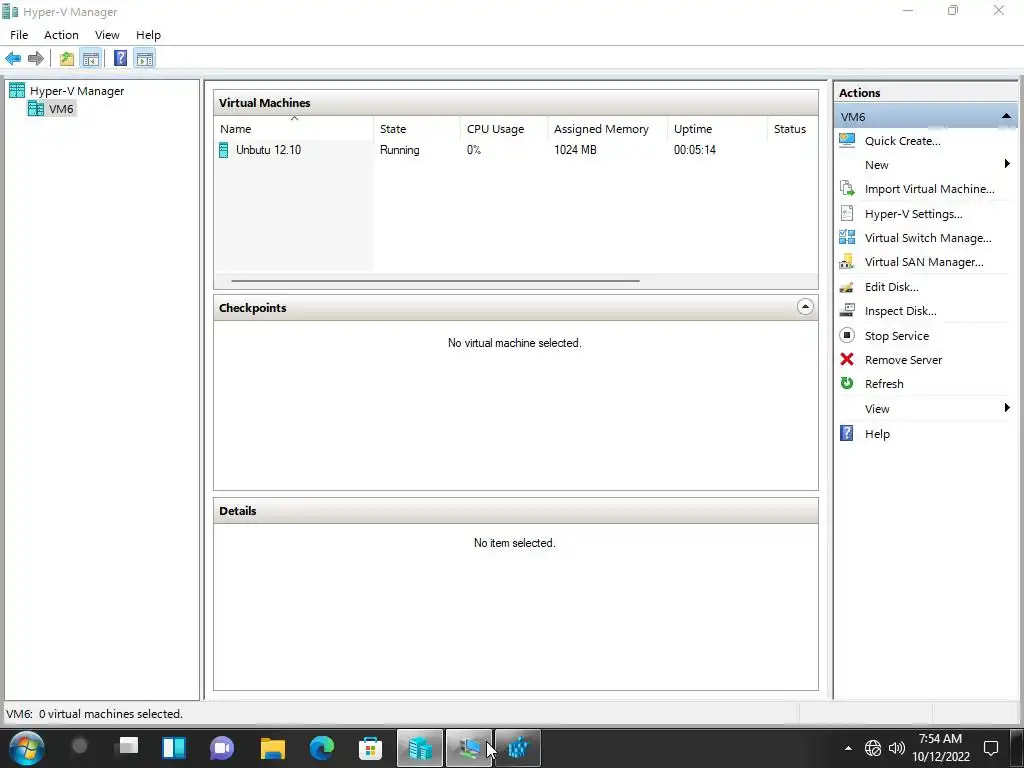Click the Inspect Disk icon

click(x=847, y=311)
